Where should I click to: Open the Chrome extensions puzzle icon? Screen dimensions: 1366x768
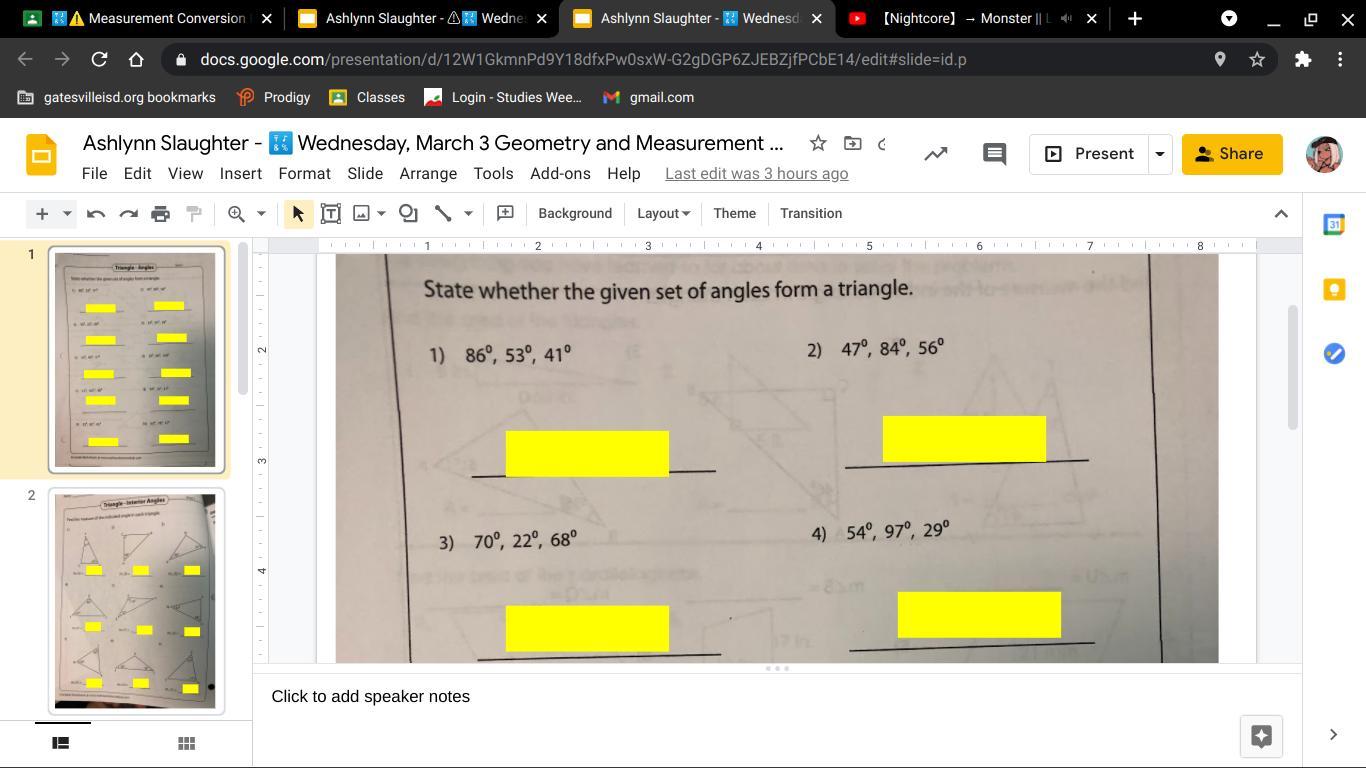point(1303,60)
